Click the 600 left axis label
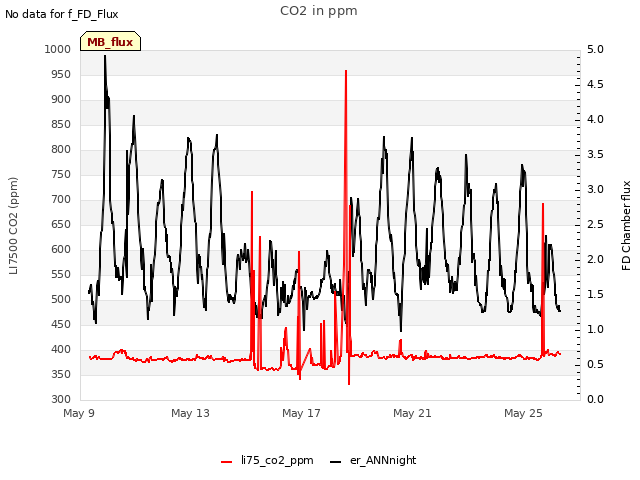This screenshot has width=640, height=480. click(x=61, y=249)
